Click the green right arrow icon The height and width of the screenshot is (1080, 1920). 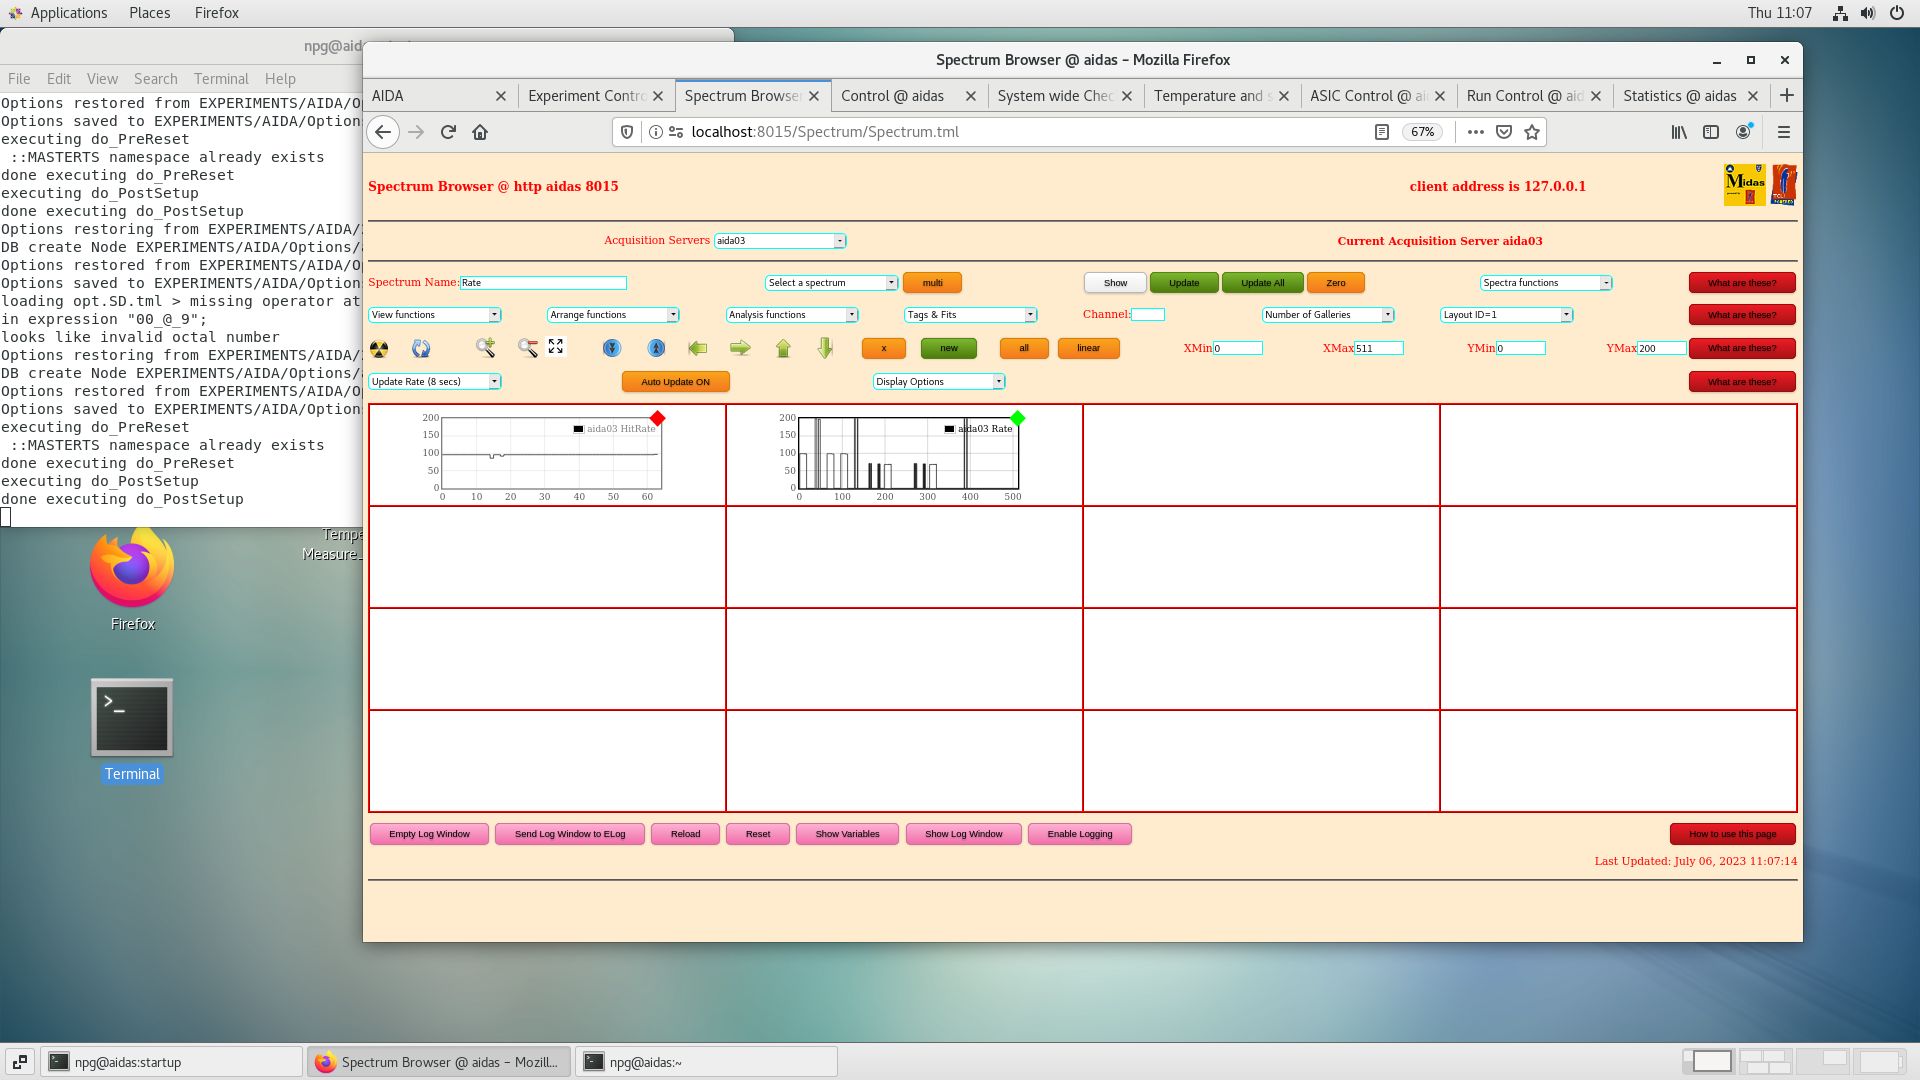click(740, 348)
